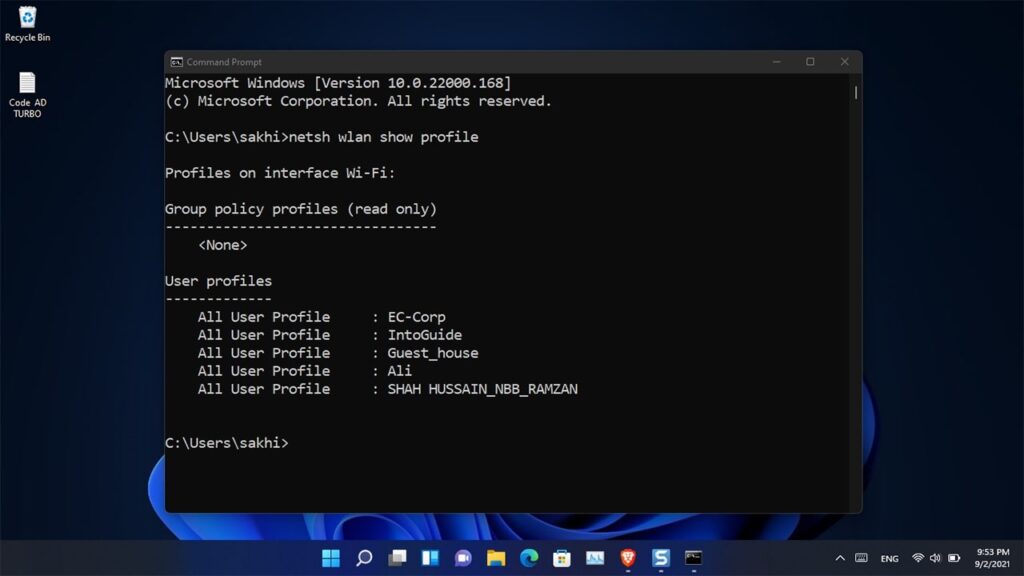Image resolution: width=1024 pixels, height=576 pixels.
Task: Launch Teams Chat from the taskbar
Action: (x=463, y=558)
